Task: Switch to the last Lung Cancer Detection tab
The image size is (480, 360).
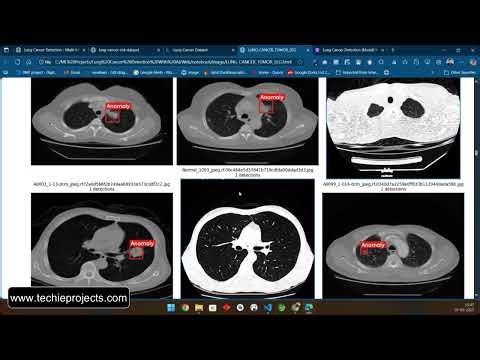Action: [349, 50]
